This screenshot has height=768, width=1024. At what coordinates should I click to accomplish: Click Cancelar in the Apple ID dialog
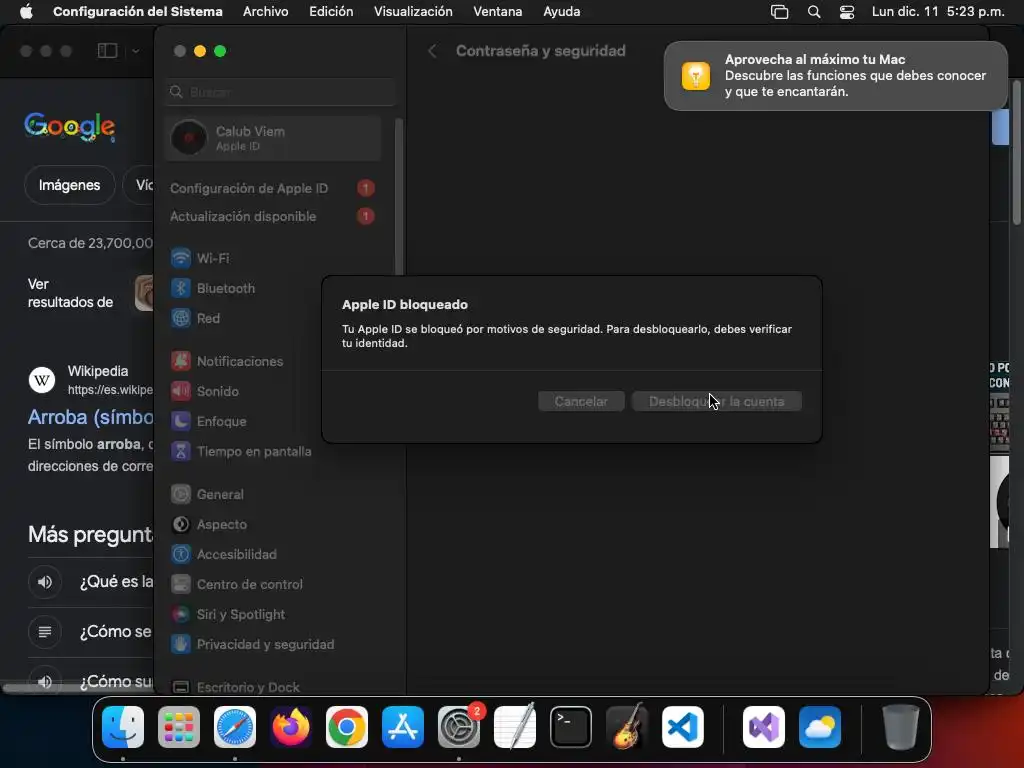click(581, 401)
